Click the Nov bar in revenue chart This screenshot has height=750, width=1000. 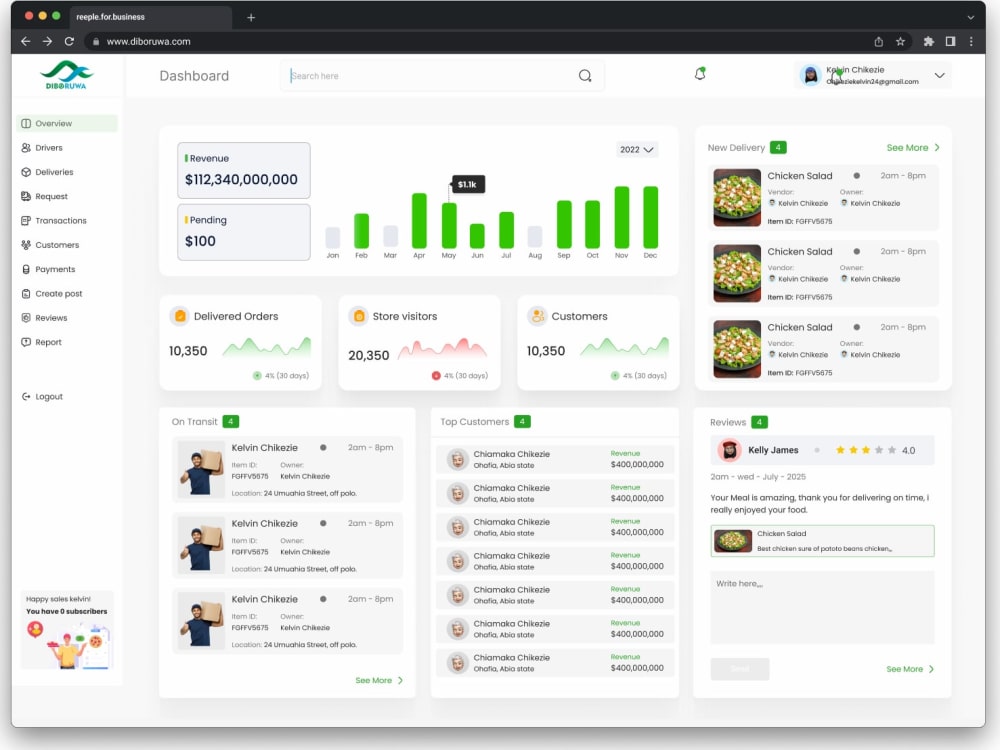tap(621, 217)
